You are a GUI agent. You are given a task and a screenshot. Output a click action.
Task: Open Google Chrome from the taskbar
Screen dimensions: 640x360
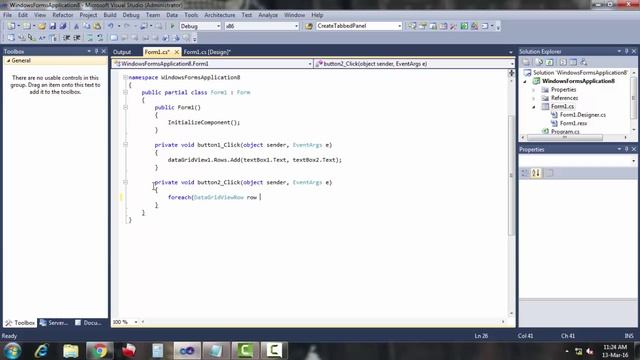pos(99,351)
